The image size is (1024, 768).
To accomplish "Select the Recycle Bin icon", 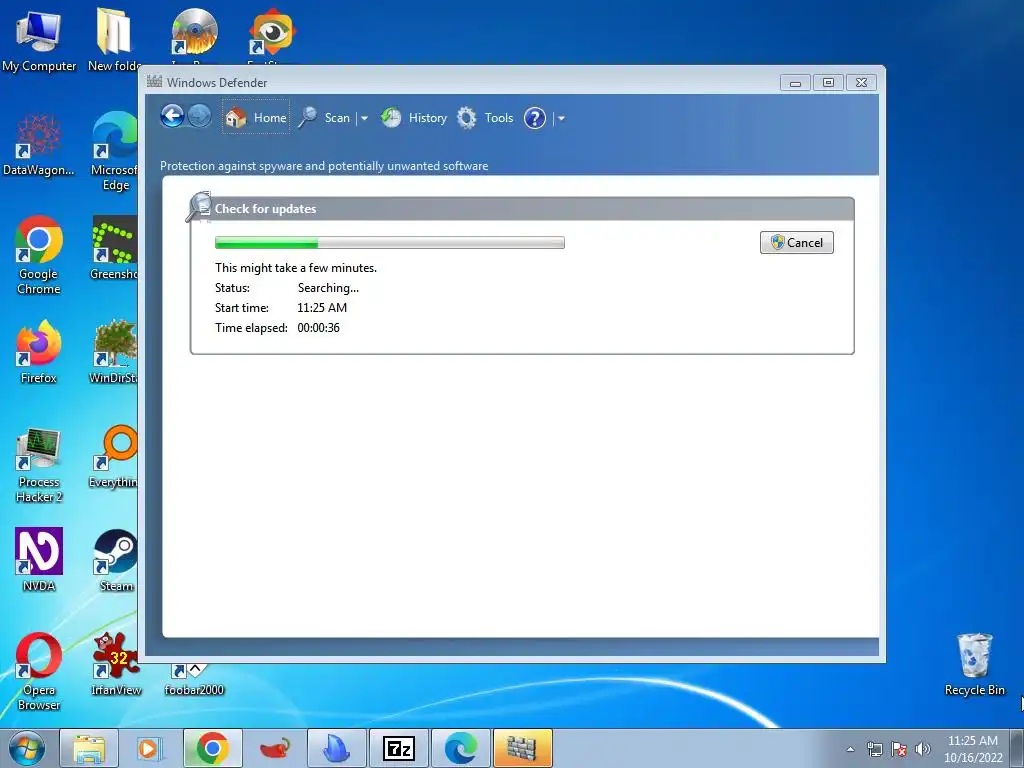I will tap(974, 664).
